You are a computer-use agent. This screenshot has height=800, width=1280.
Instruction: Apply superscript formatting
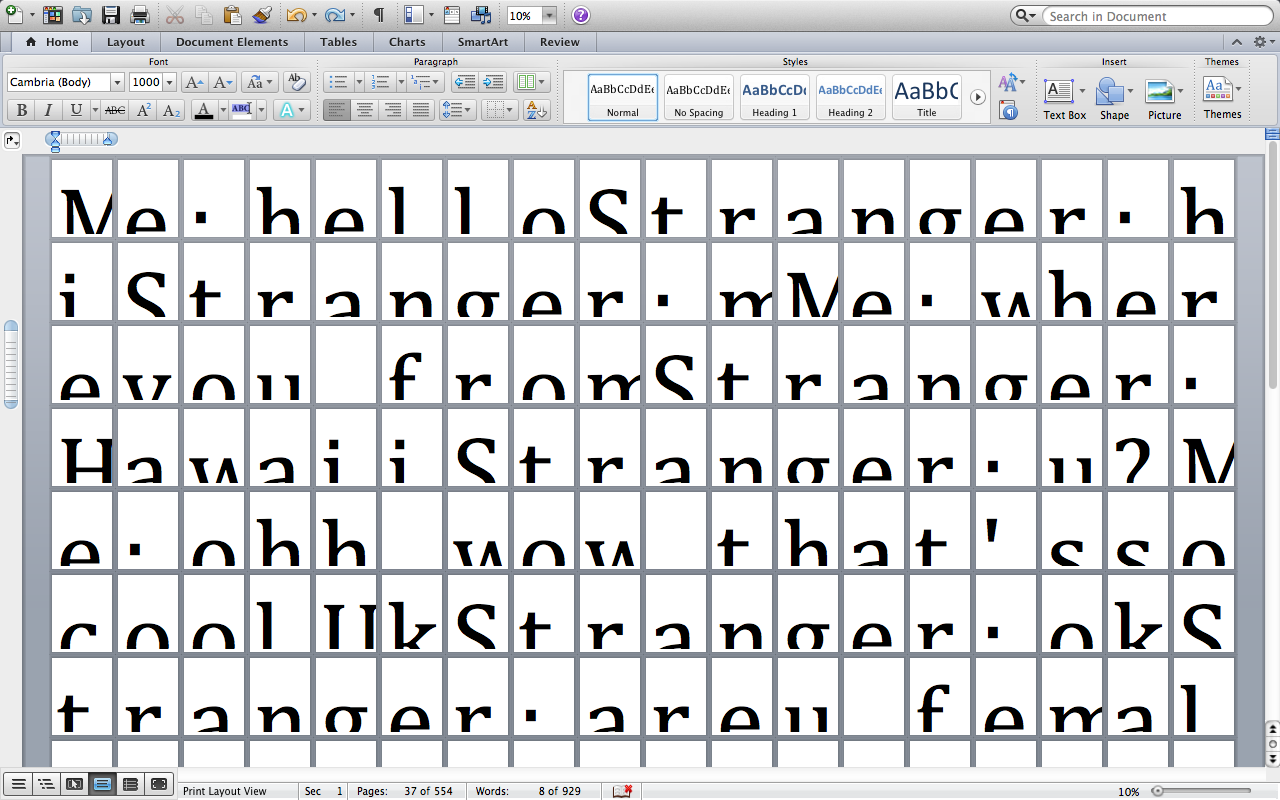[x=144, y=110]
